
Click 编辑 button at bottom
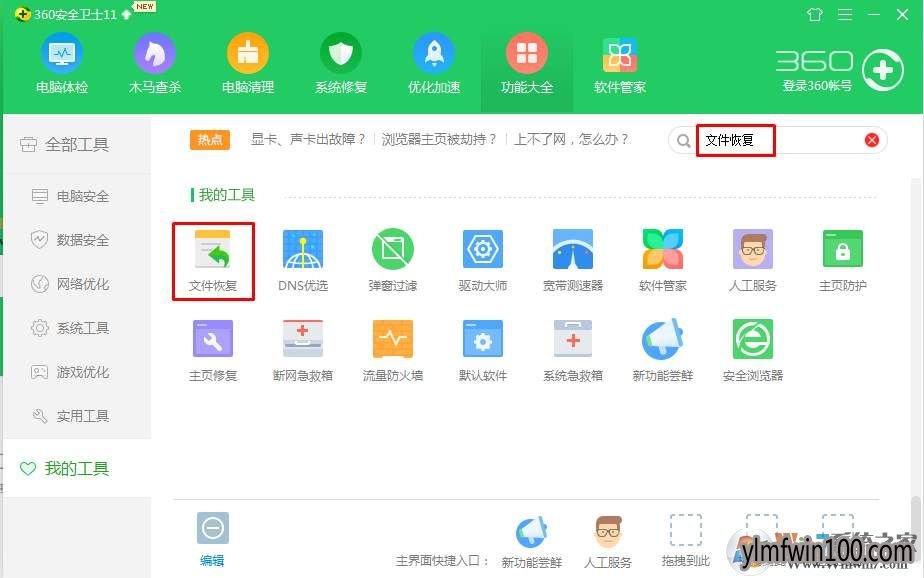point(212,539)
